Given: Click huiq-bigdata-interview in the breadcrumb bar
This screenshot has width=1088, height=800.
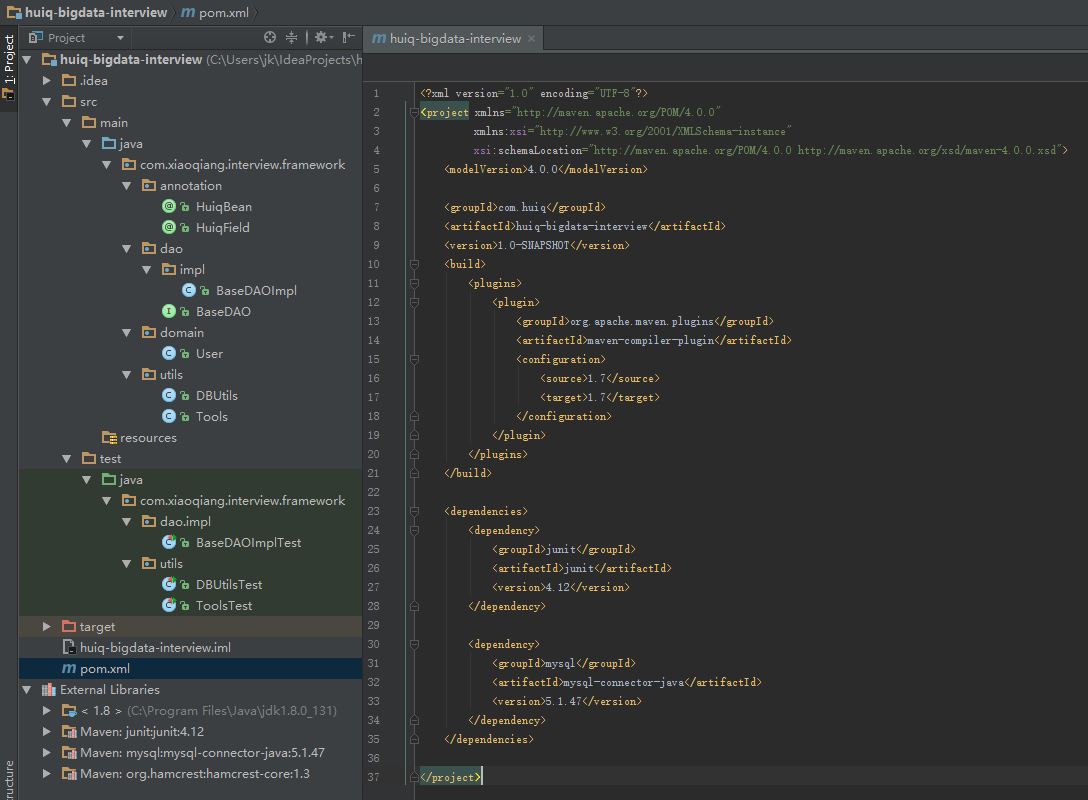Looking at the screenshot, I should (x=87, y=12).
